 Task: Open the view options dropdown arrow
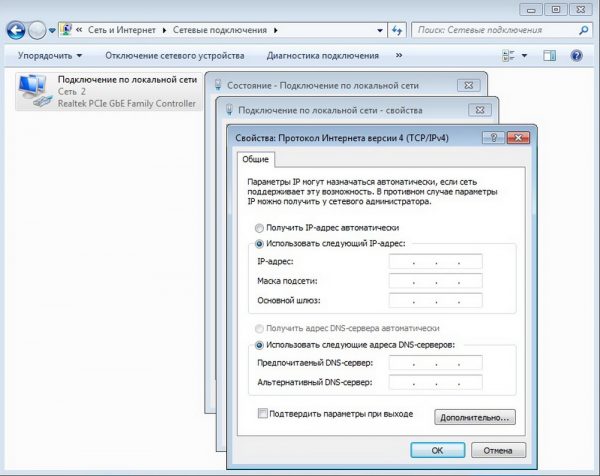[524, 56]
